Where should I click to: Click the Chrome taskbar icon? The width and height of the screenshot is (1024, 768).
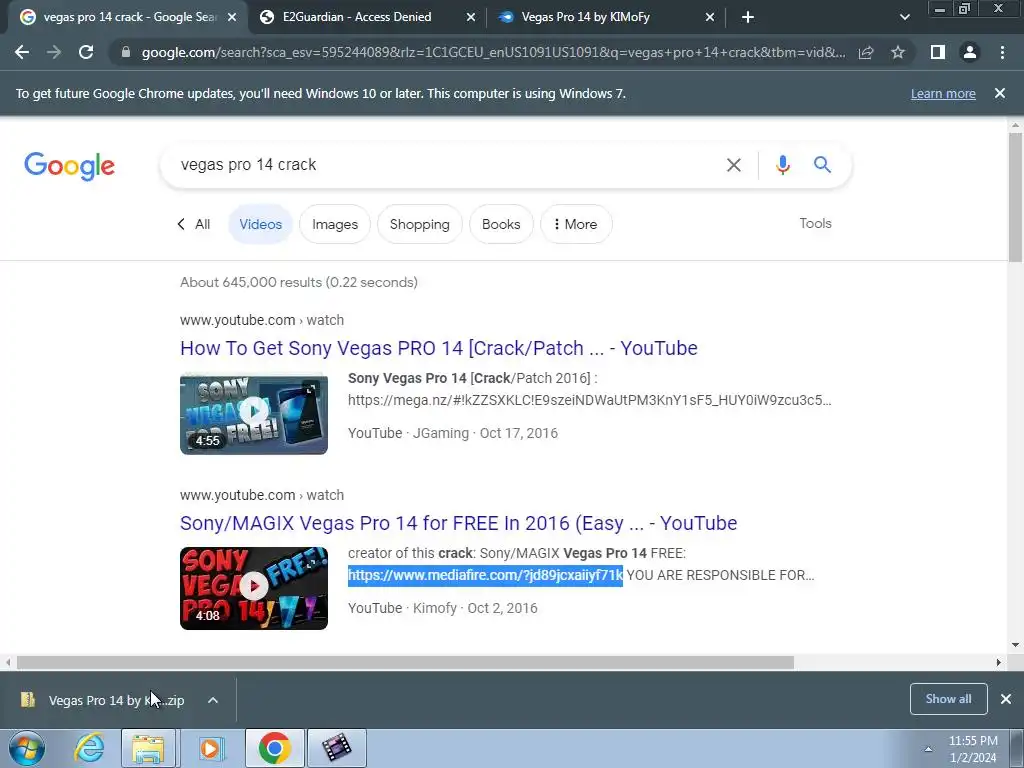coord(275,748)
